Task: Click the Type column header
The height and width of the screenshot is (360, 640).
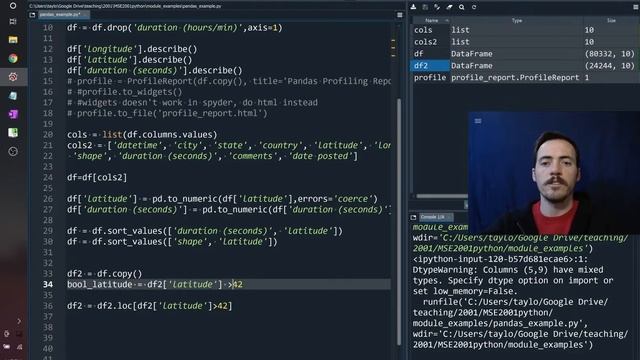Action: click(517, 20)
